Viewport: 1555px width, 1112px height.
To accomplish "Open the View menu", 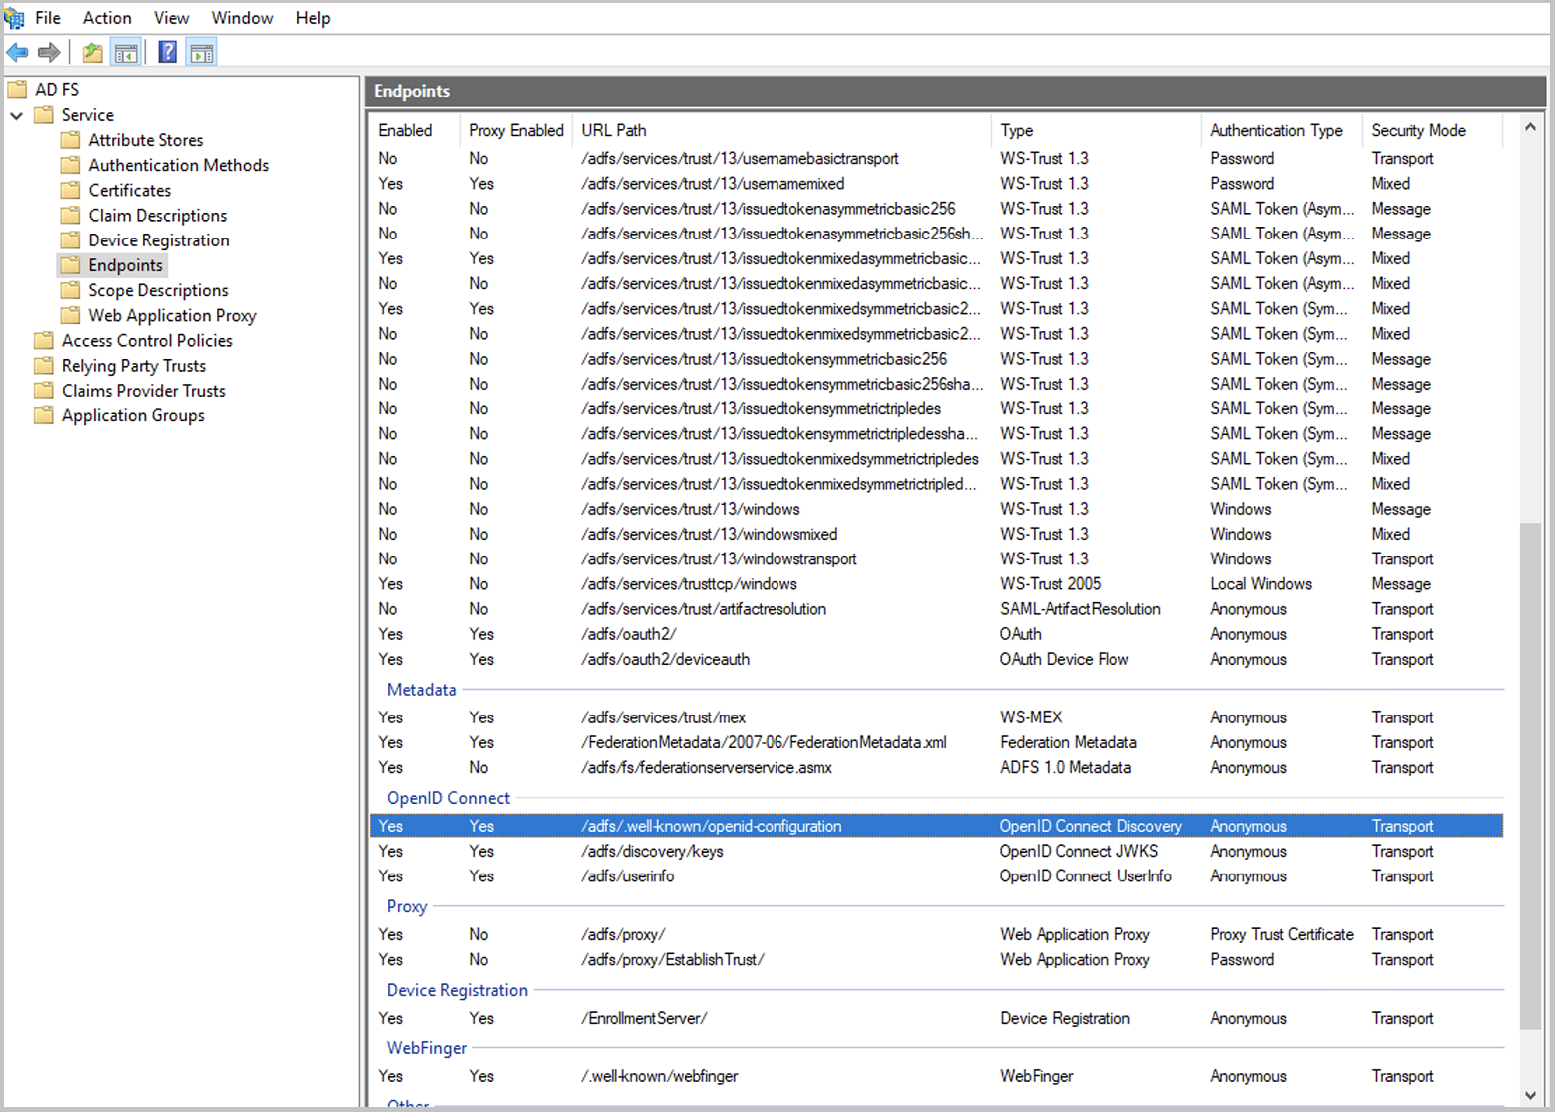I will [x=171, y=17].
